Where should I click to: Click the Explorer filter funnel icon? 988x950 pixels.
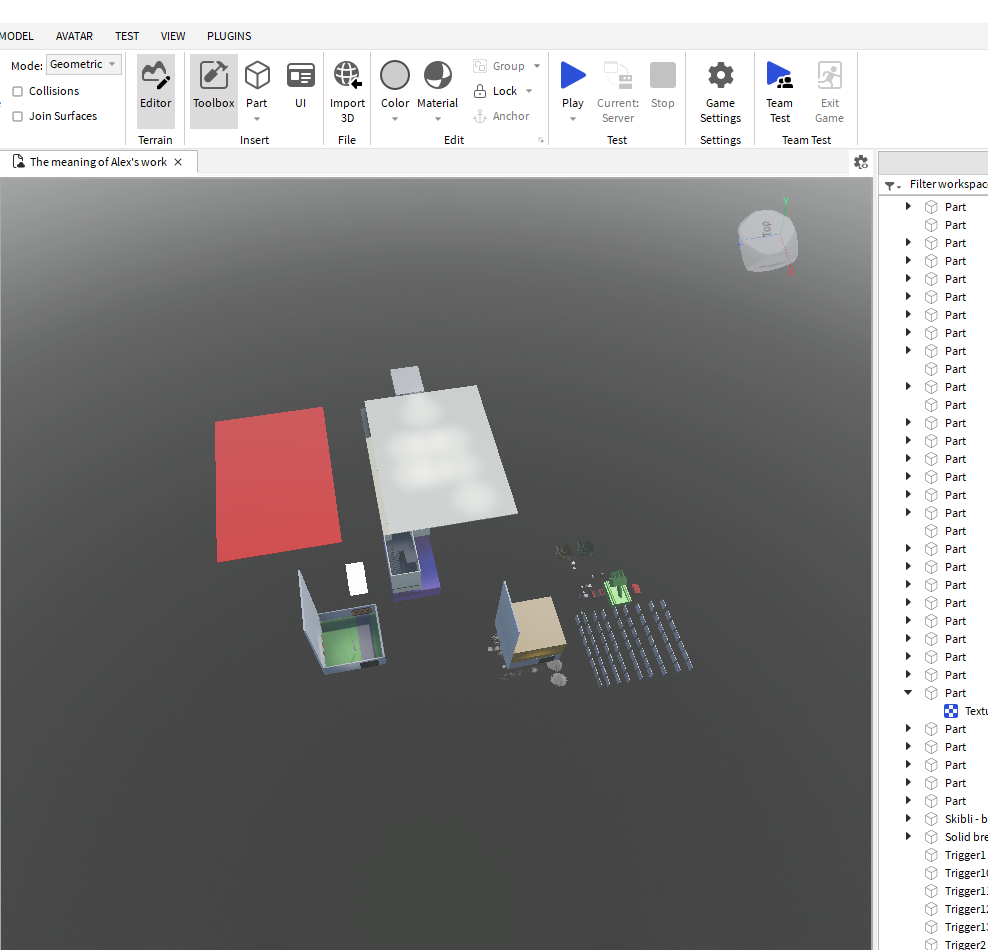[890, 185]
